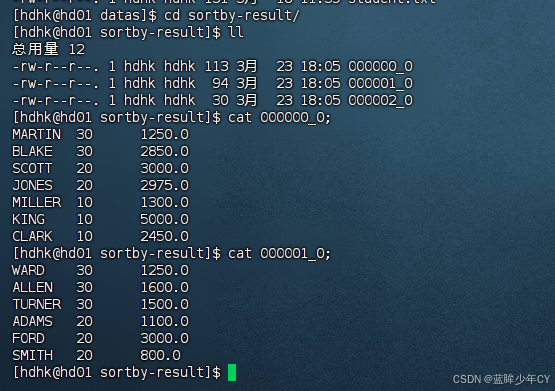Click the ADAMS name entry
This screenshot has width=555, height=391.
32,321
